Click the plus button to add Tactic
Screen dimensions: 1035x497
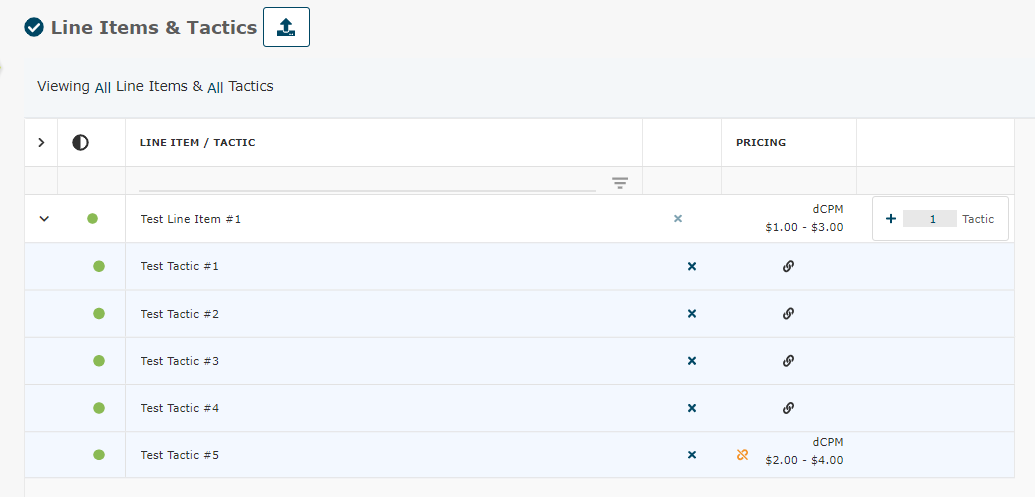(x=891, y=218)
